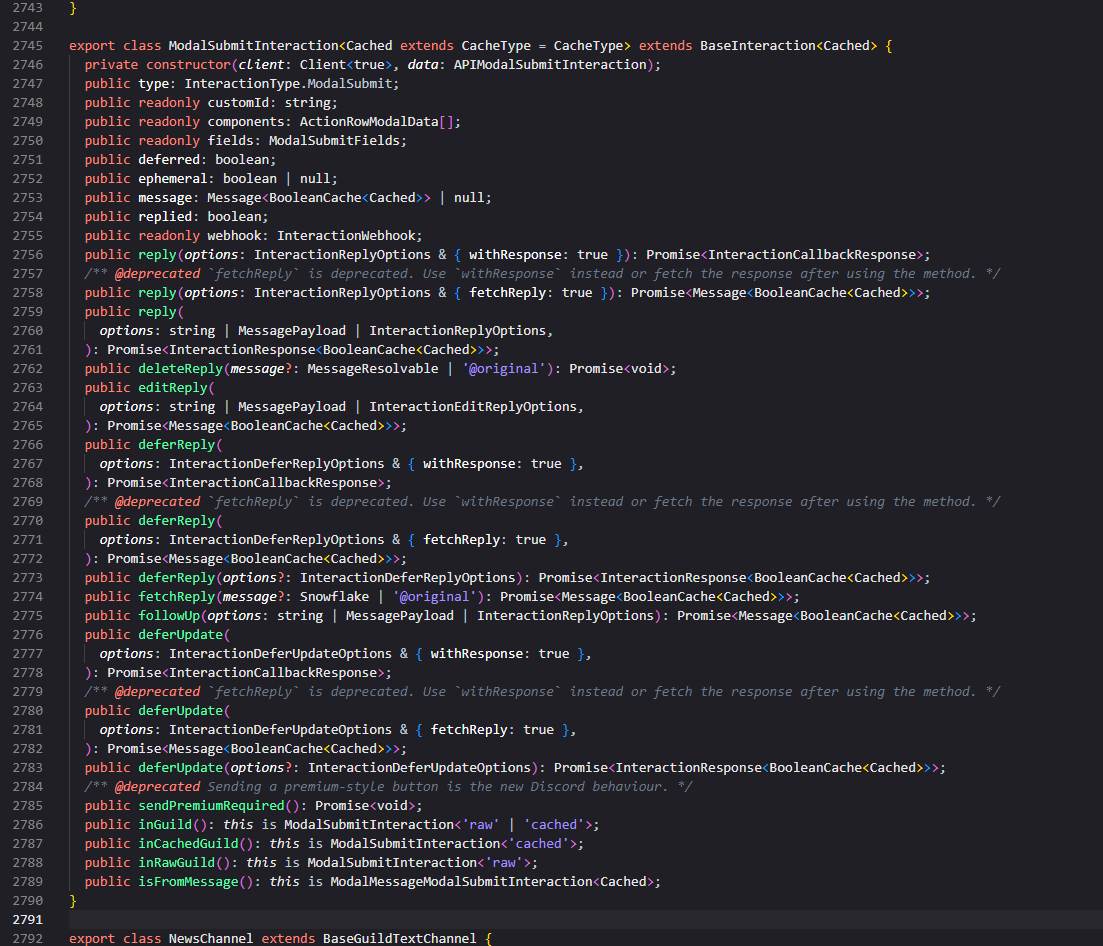
Task: Click 'withResponse: true' on line 2767
Action: pyautogui.click(x=492, y=464)
